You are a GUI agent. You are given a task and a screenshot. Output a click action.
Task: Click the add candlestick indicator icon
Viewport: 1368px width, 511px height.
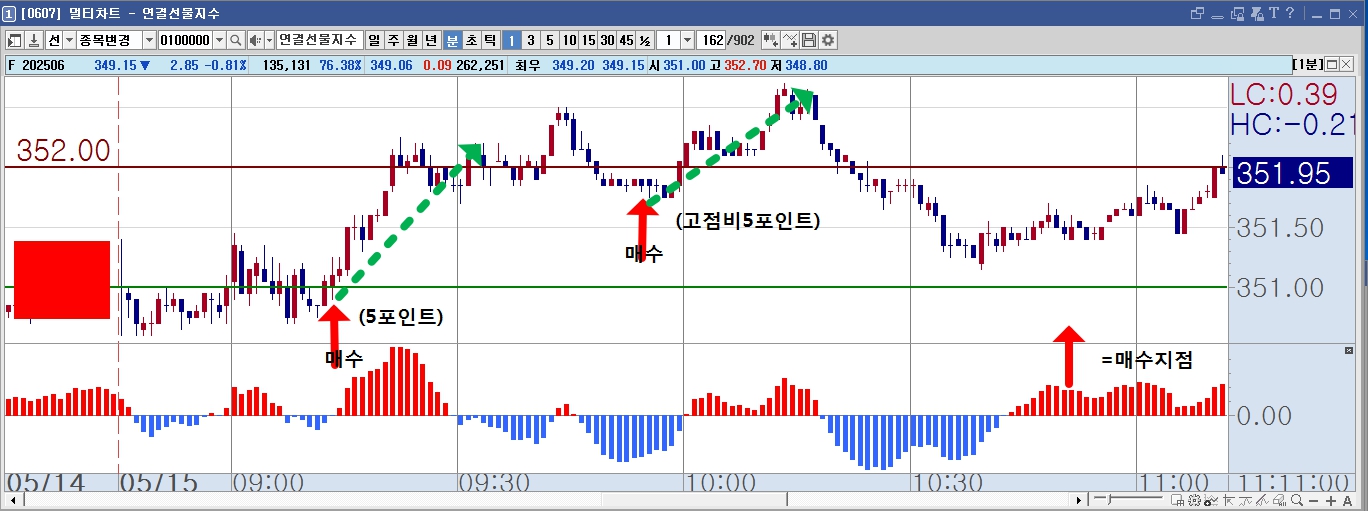coord(770,40)
